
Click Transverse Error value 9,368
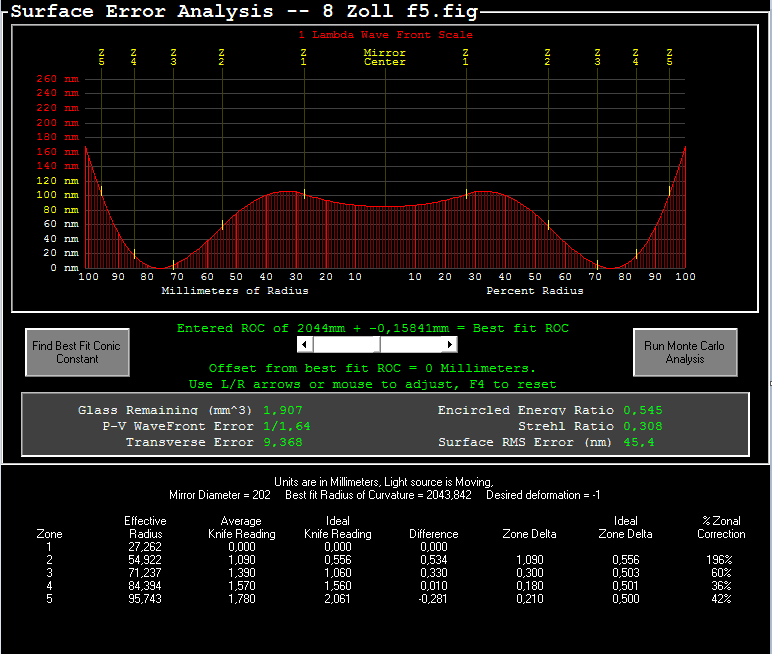[x=283, y=442]
